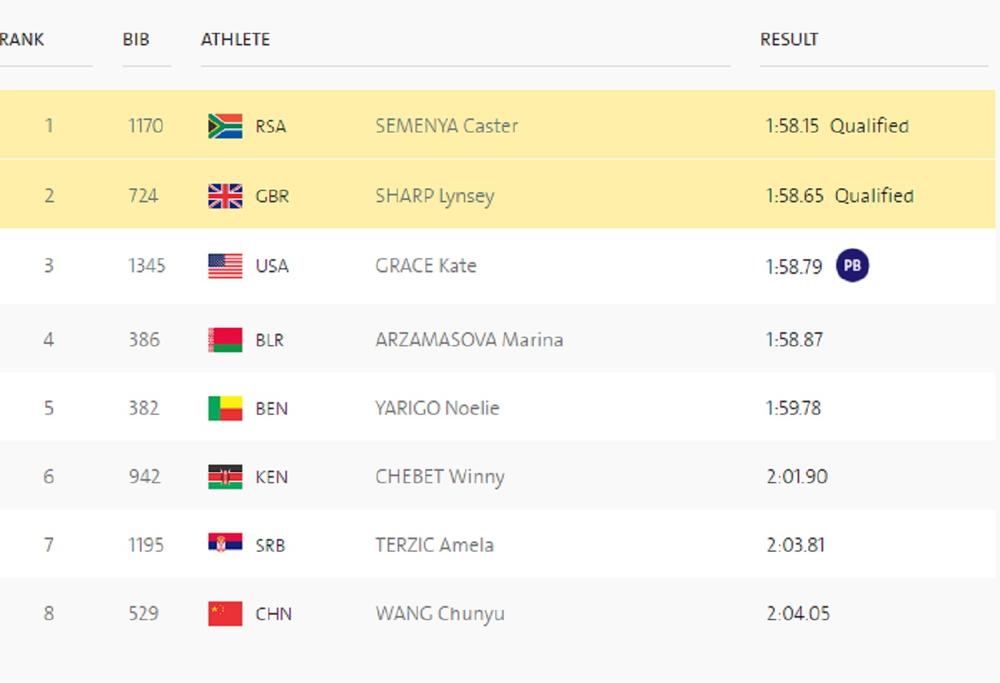Select athlete name ARZAMASOVA Marina
Image resolution: width=1000 pixels, height=683 pixels.
pos(469,340)
